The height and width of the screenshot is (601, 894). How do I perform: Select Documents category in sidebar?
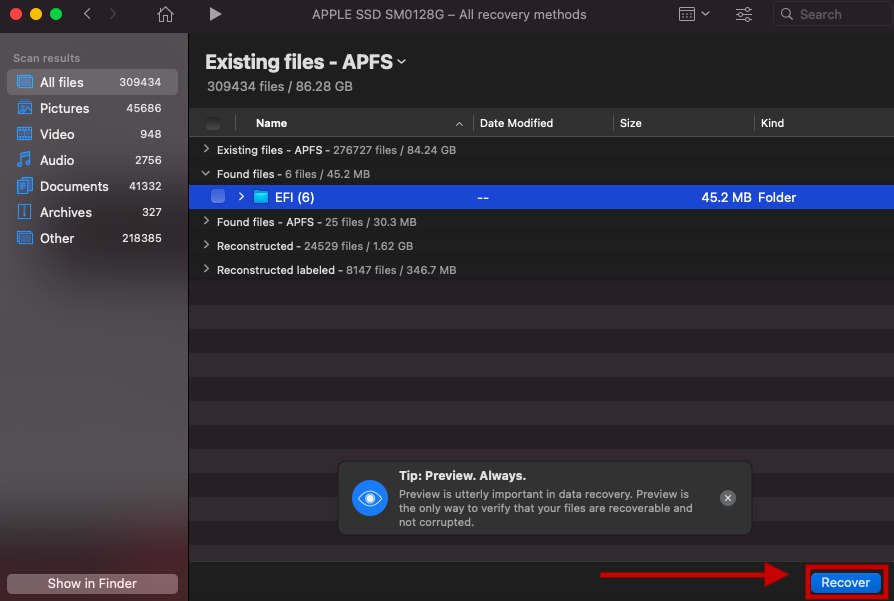click(x=92, y=186)
